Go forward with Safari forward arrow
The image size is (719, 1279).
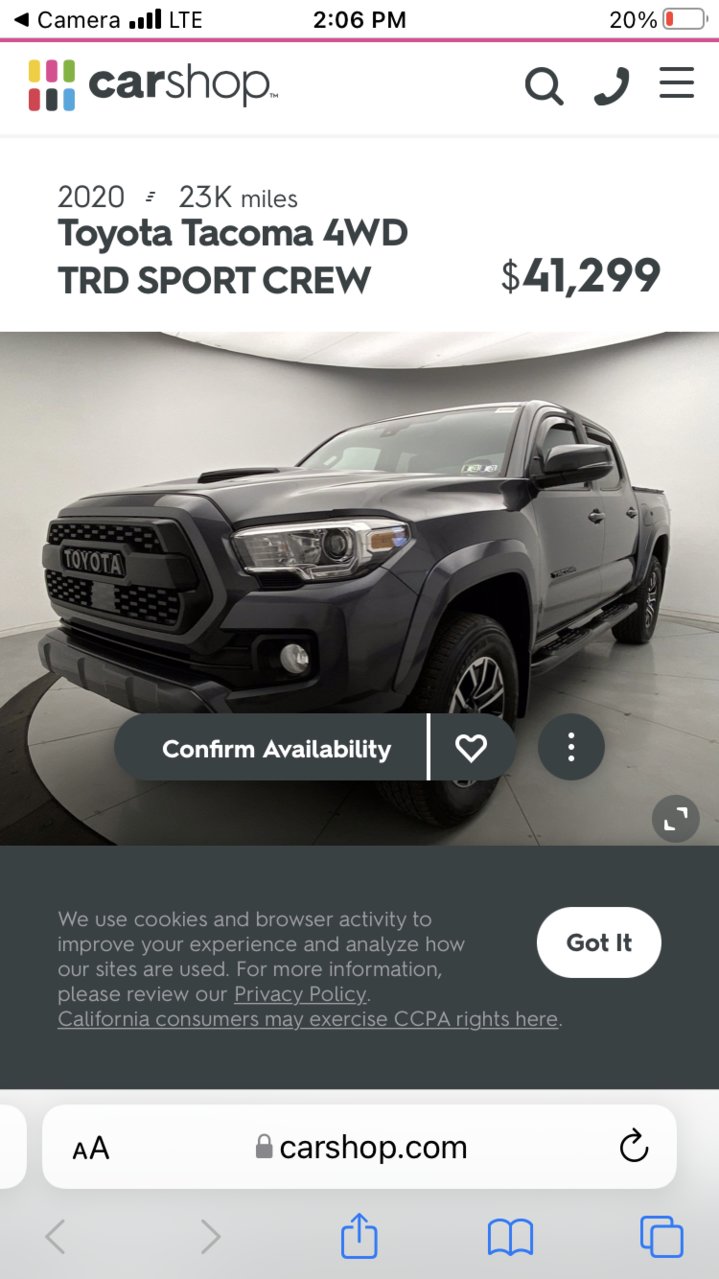click(x=210, y=1237)
